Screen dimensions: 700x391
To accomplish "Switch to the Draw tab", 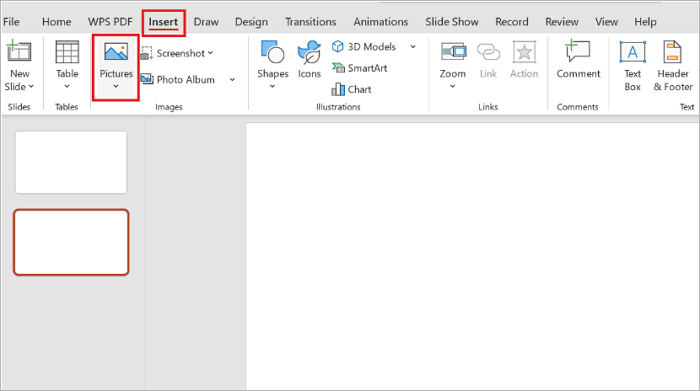I will [x=206, y=21].
